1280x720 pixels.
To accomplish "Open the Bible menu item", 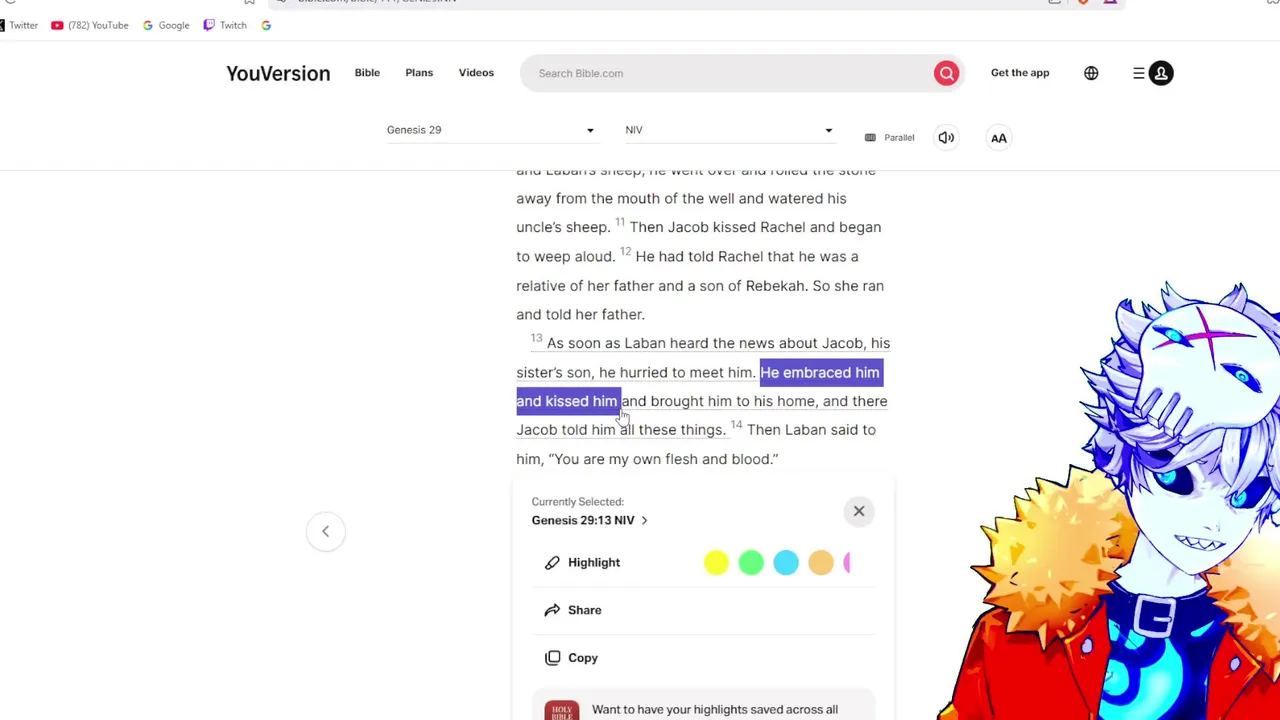I will (x=367, y=73).
